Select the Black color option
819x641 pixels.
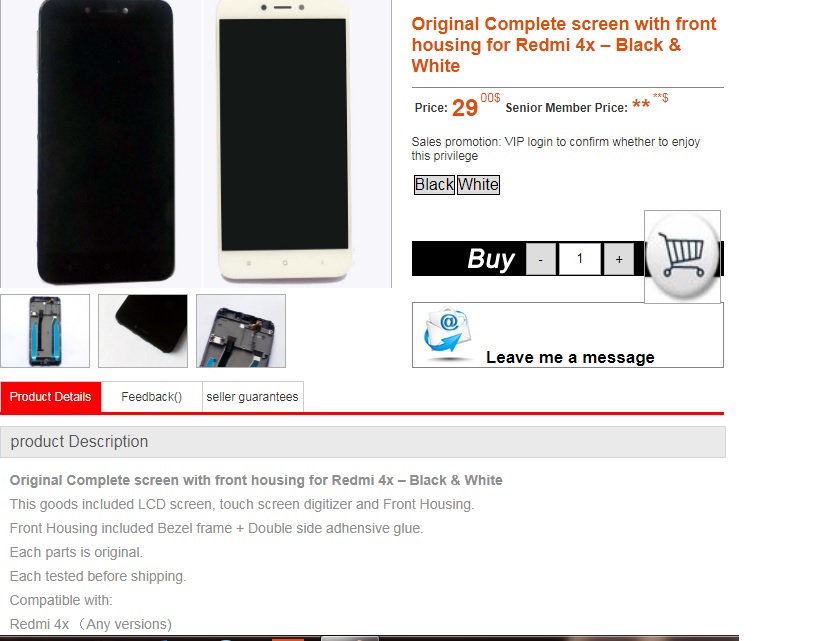tap(434, 184)
